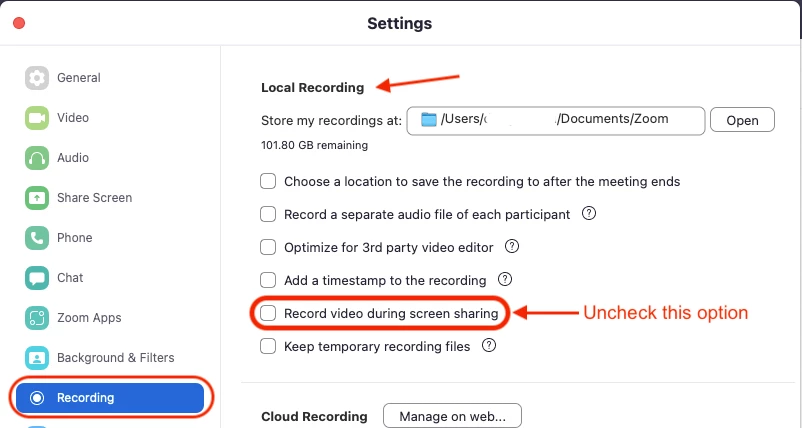Open help for timestamp option
The image size is (802, 428).
coord(505,279)
